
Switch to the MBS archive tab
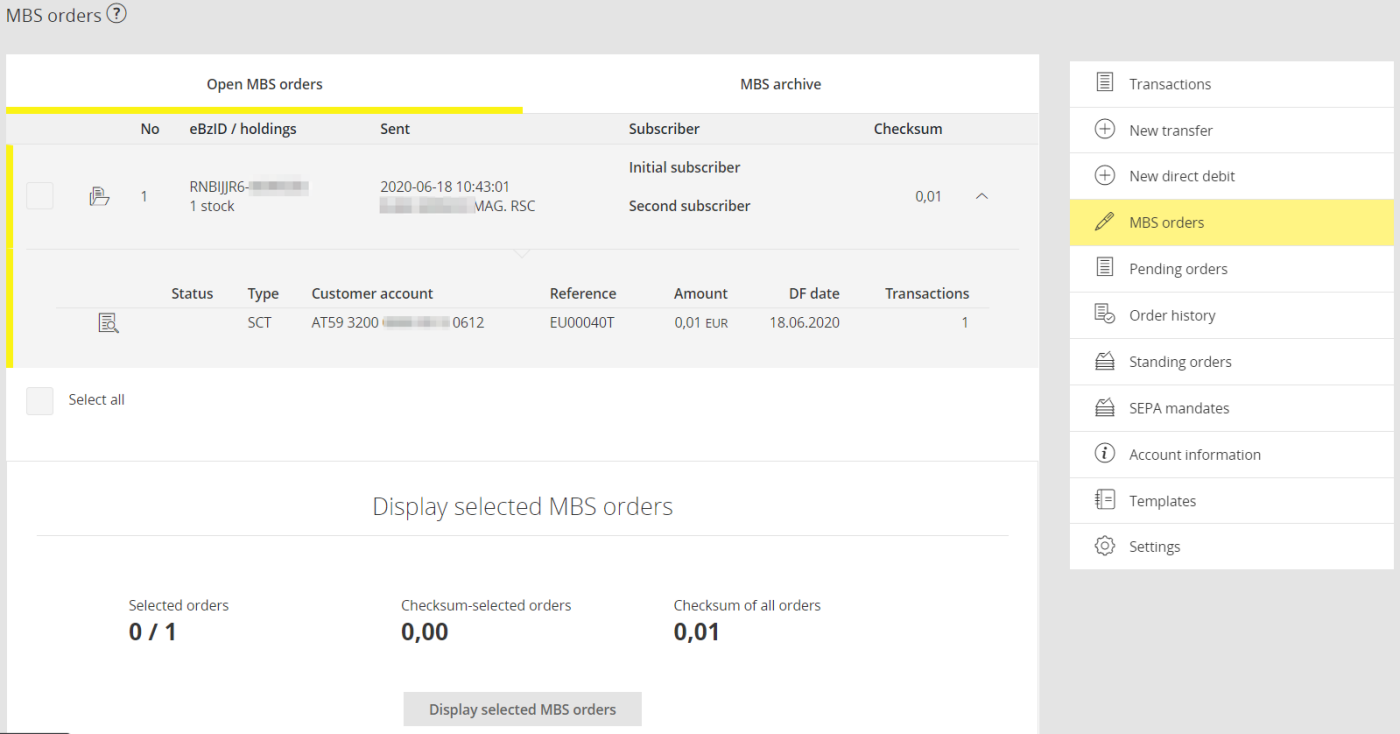780,84
